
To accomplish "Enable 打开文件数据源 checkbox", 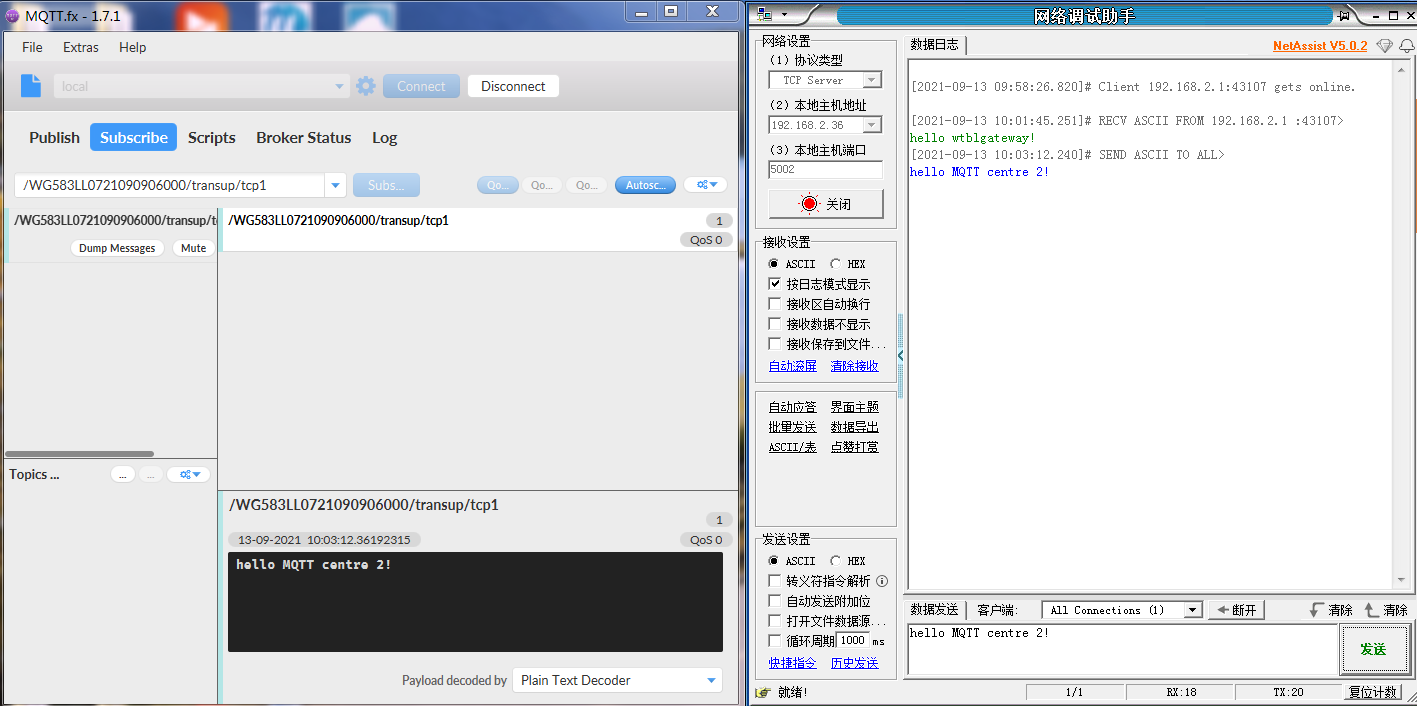I will tap(774, 621).
